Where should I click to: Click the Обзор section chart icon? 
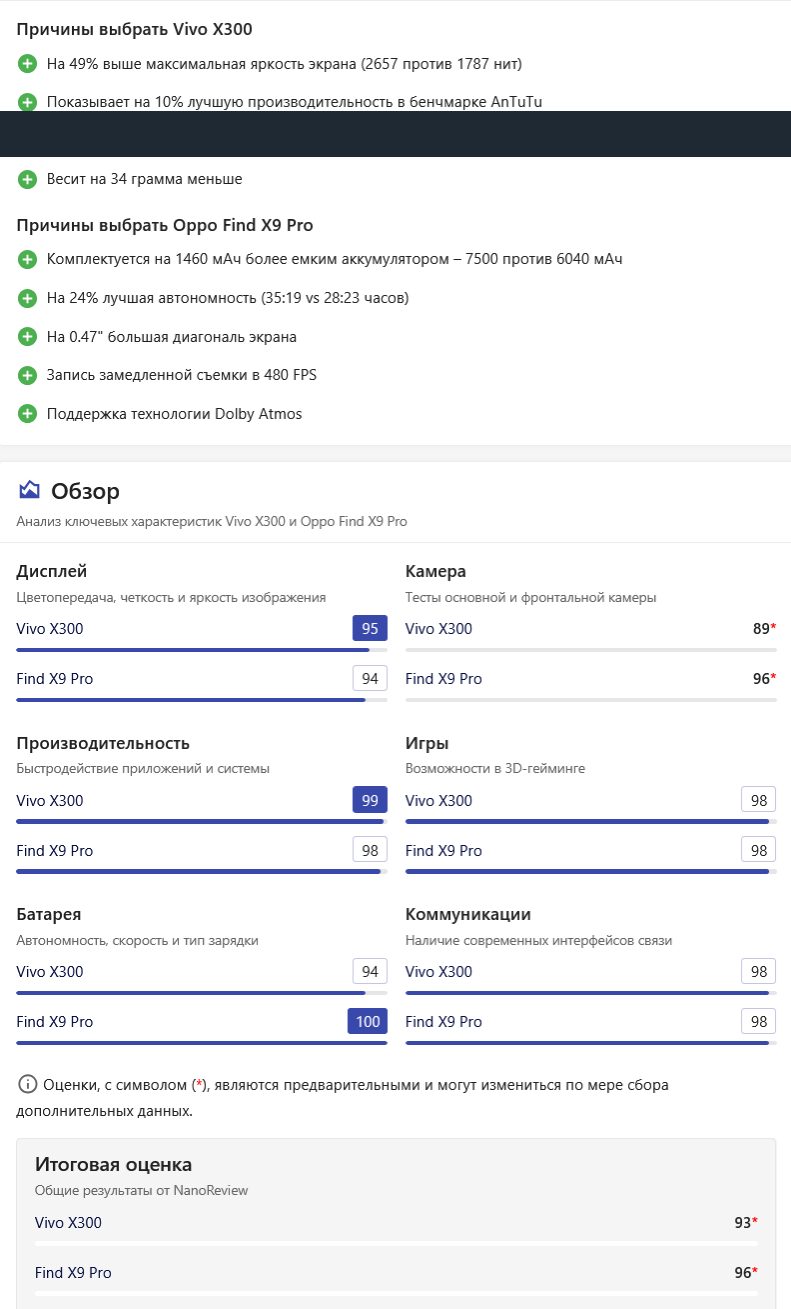(29, 490)
